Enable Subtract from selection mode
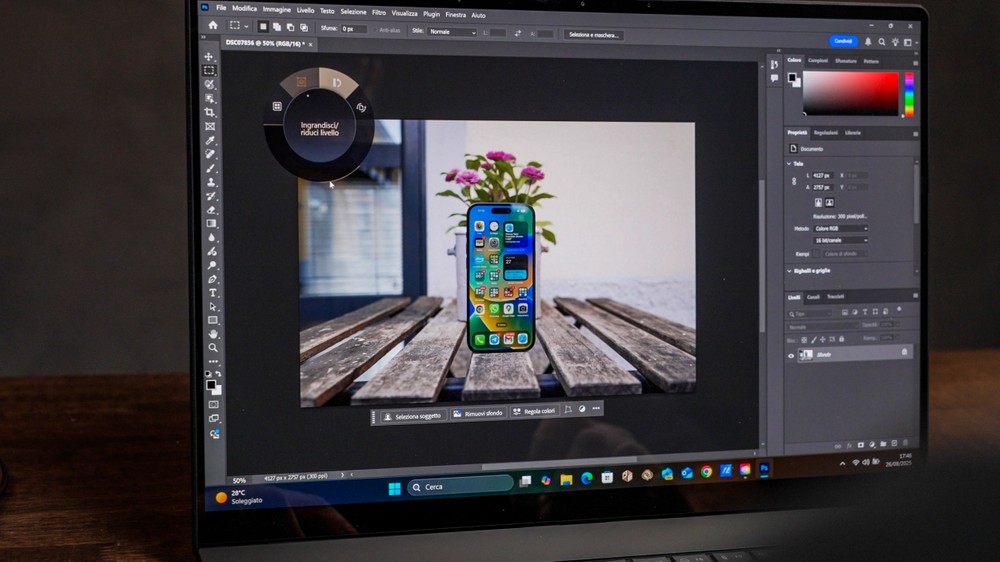The image size is (1000, 562). (x=290, y=27)
